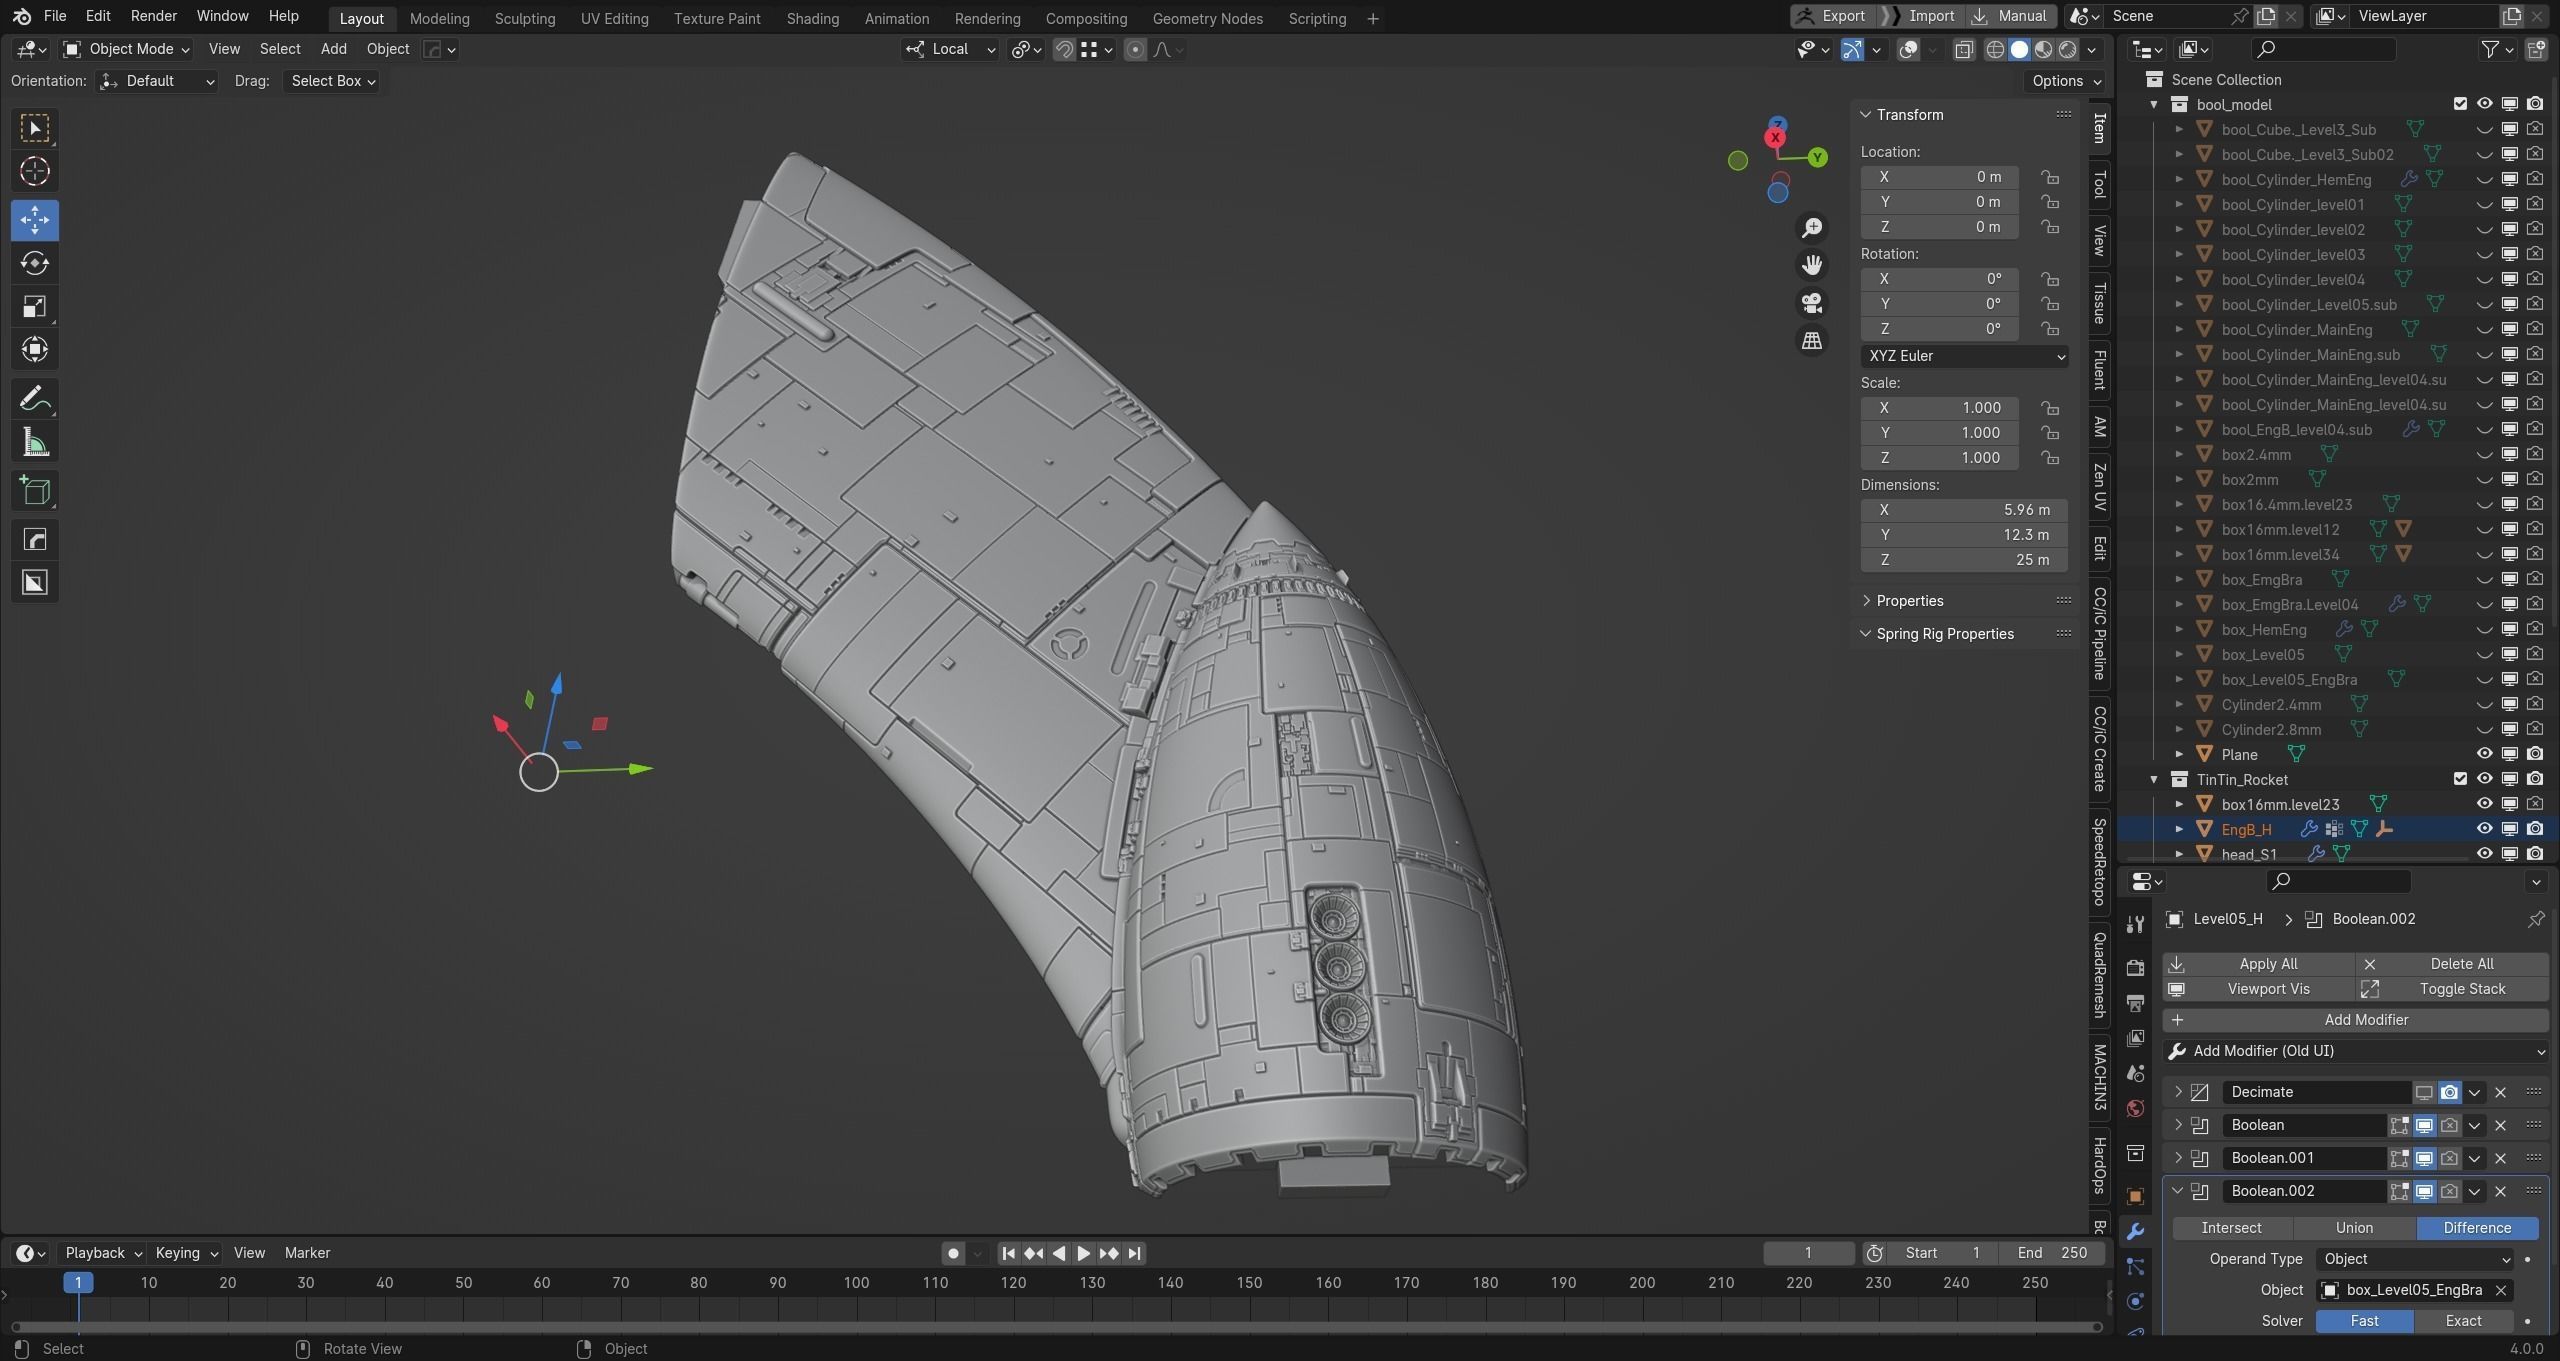Click the Cursor tool icon
The image size is (2560, 1361).
click(x=35, y=172)
